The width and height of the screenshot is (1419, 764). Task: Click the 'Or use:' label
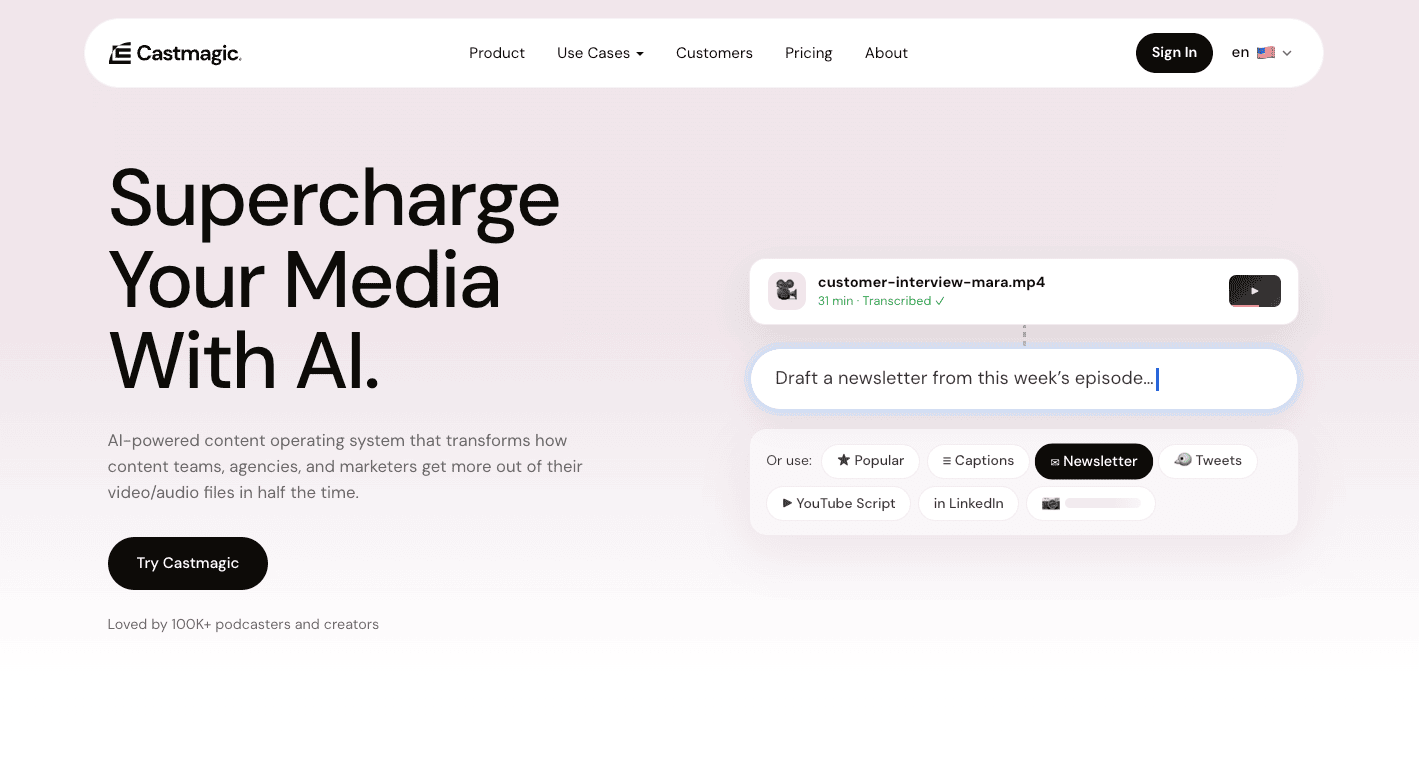click(789, 461)
